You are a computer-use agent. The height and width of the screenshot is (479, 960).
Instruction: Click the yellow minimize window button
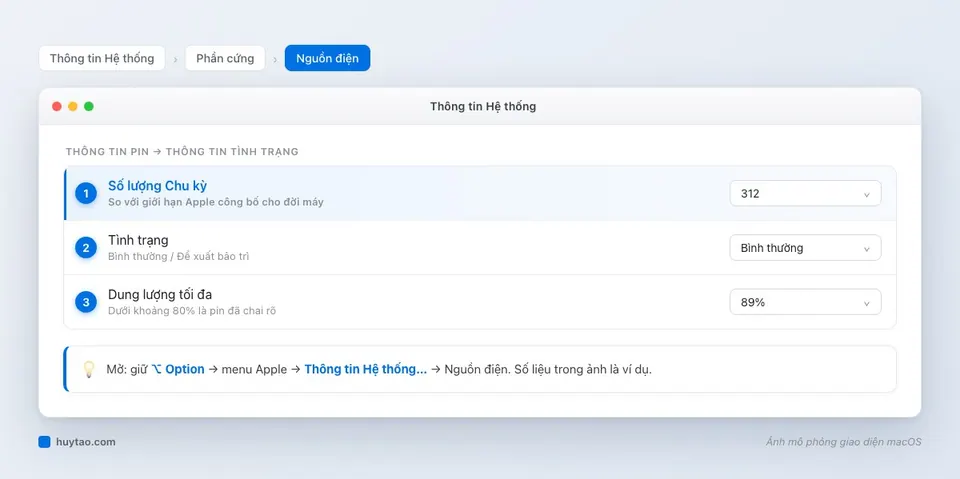point(73,107)
